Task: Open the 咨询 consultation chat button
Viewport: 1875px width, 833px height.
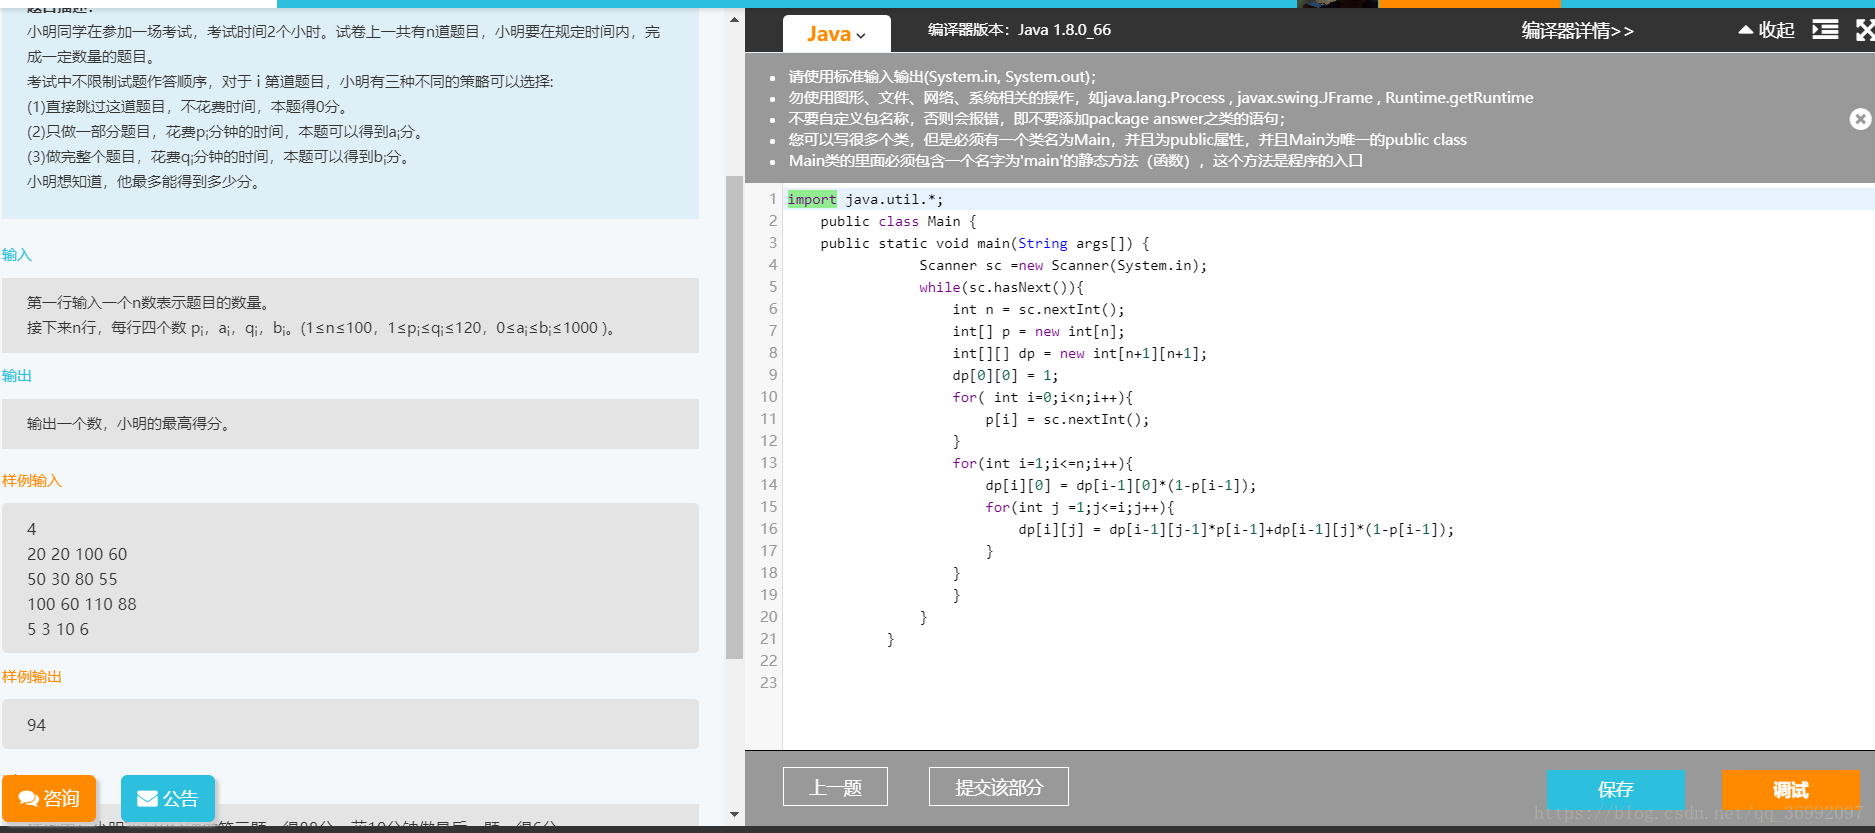Action: [x=49, y=798]
